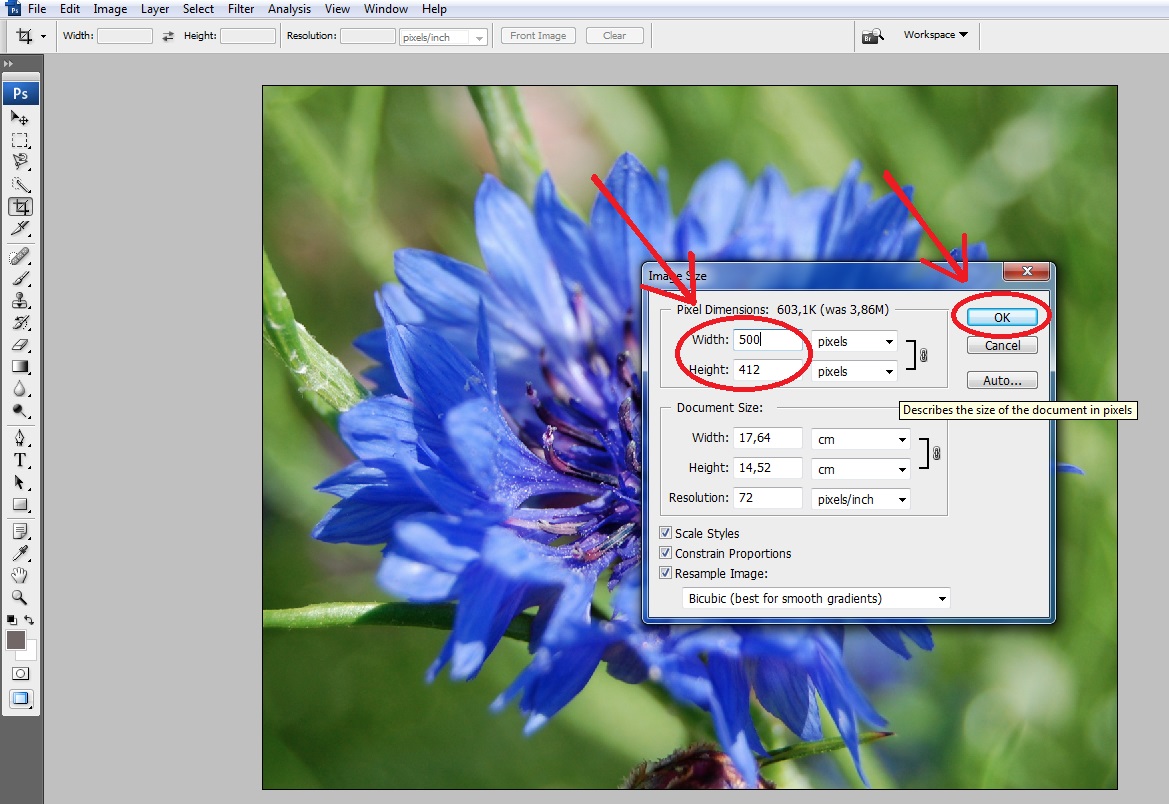
Task: Click the foreground color swatch
Action: pos(18,640)
